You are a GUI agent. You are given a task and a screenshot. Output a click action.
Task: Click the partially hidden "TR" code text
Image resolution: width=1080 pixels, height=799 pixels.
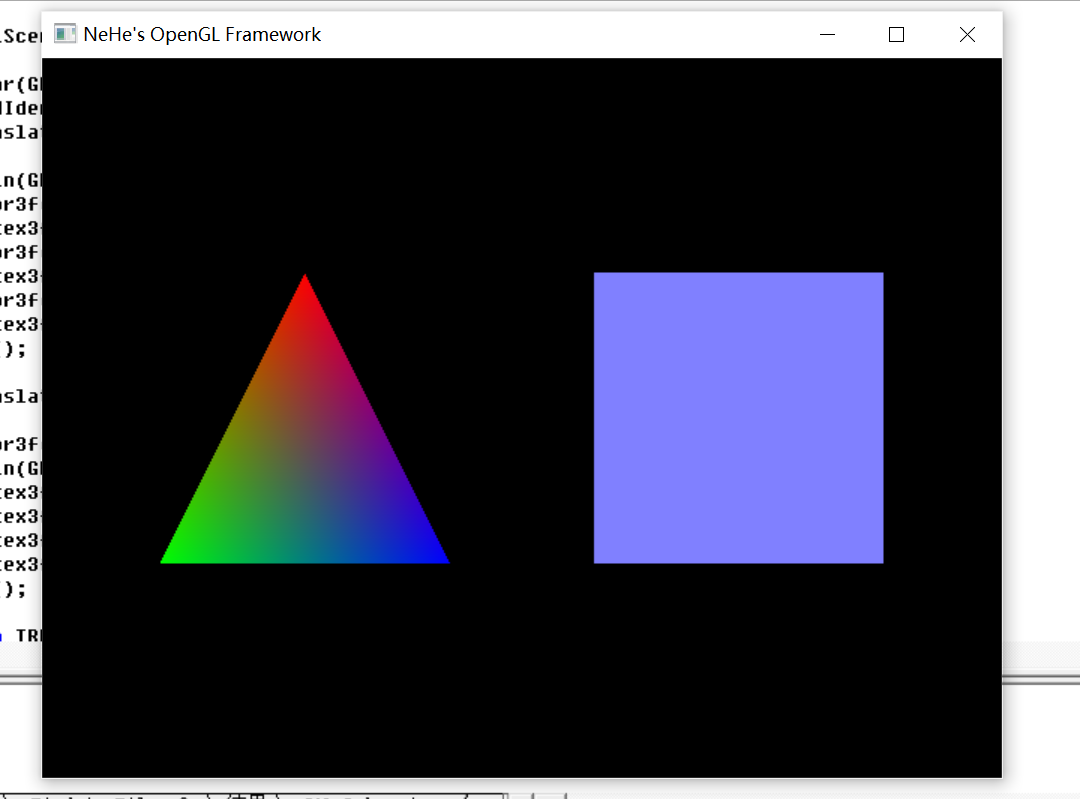[28, 635]
